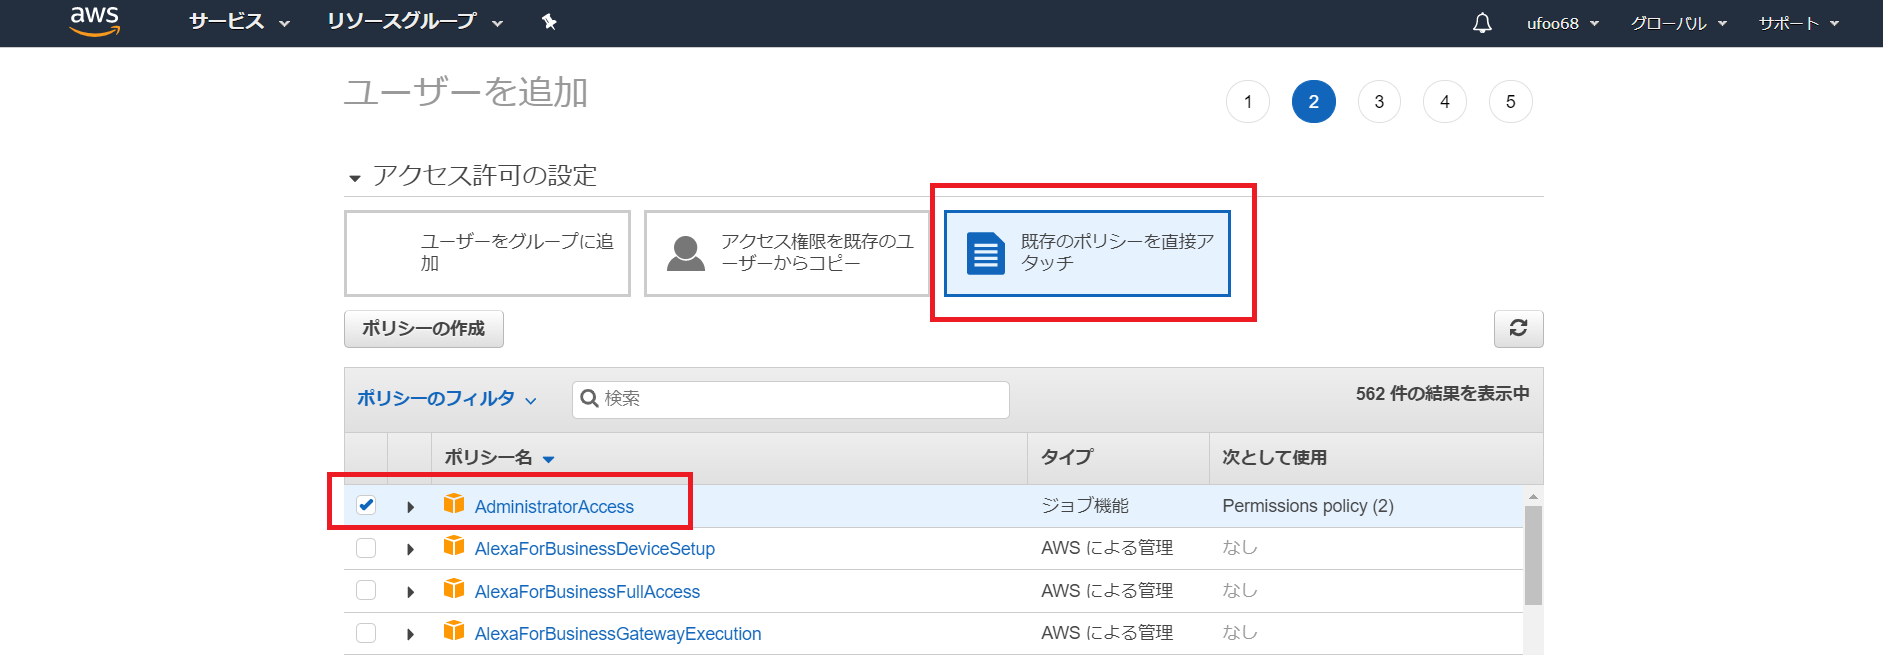Open the グローバル region dropdown
This screenshot has height=655, width=1883.
click(1679, 23)
